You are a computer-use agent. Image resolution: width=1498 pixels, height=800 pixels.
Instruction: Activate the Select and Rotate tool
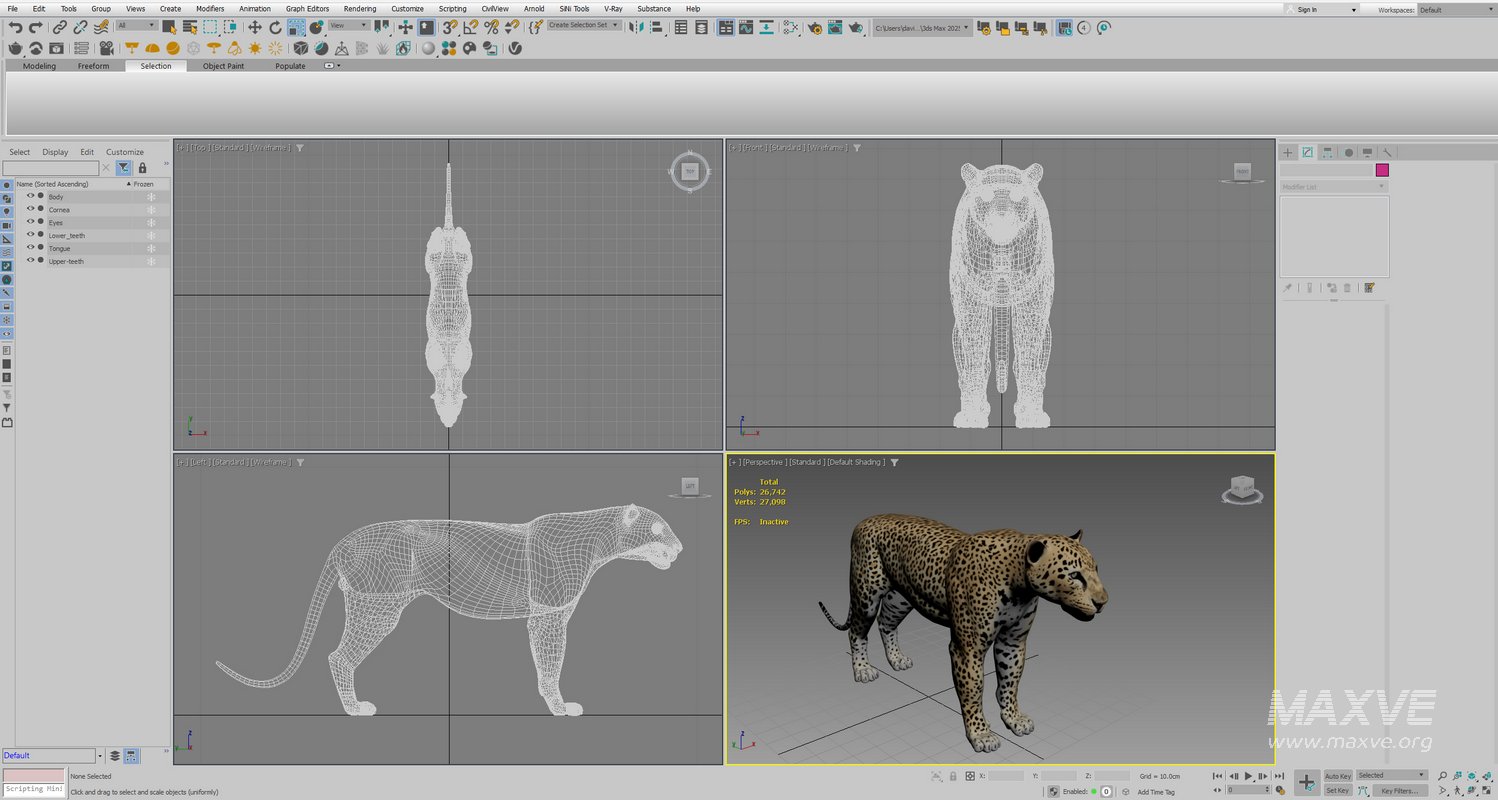click(x=277, y=27)
